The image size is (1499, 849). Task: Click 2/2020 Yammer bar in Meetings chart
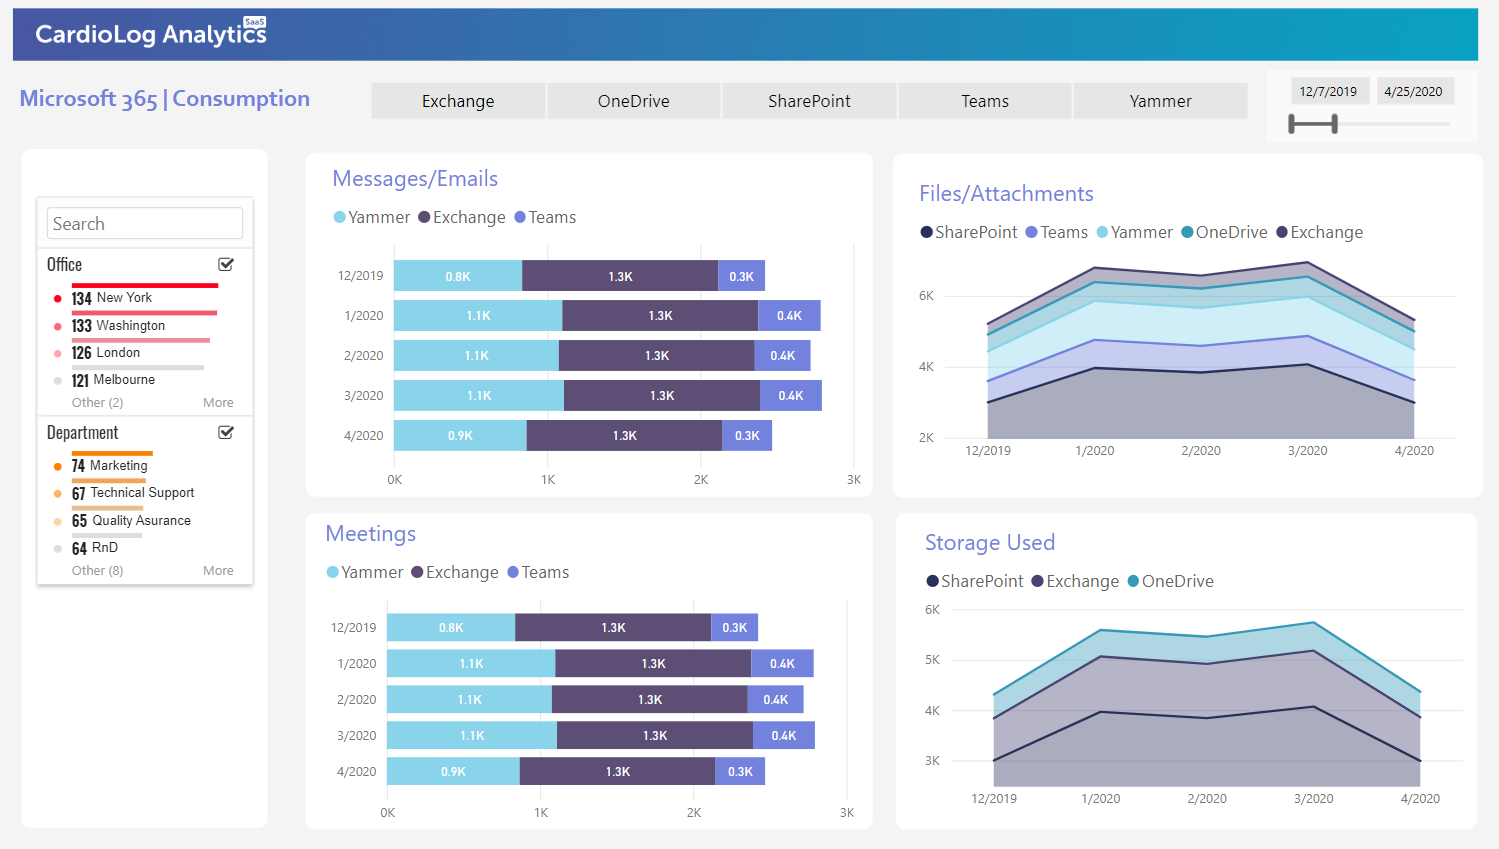(469, 700)
